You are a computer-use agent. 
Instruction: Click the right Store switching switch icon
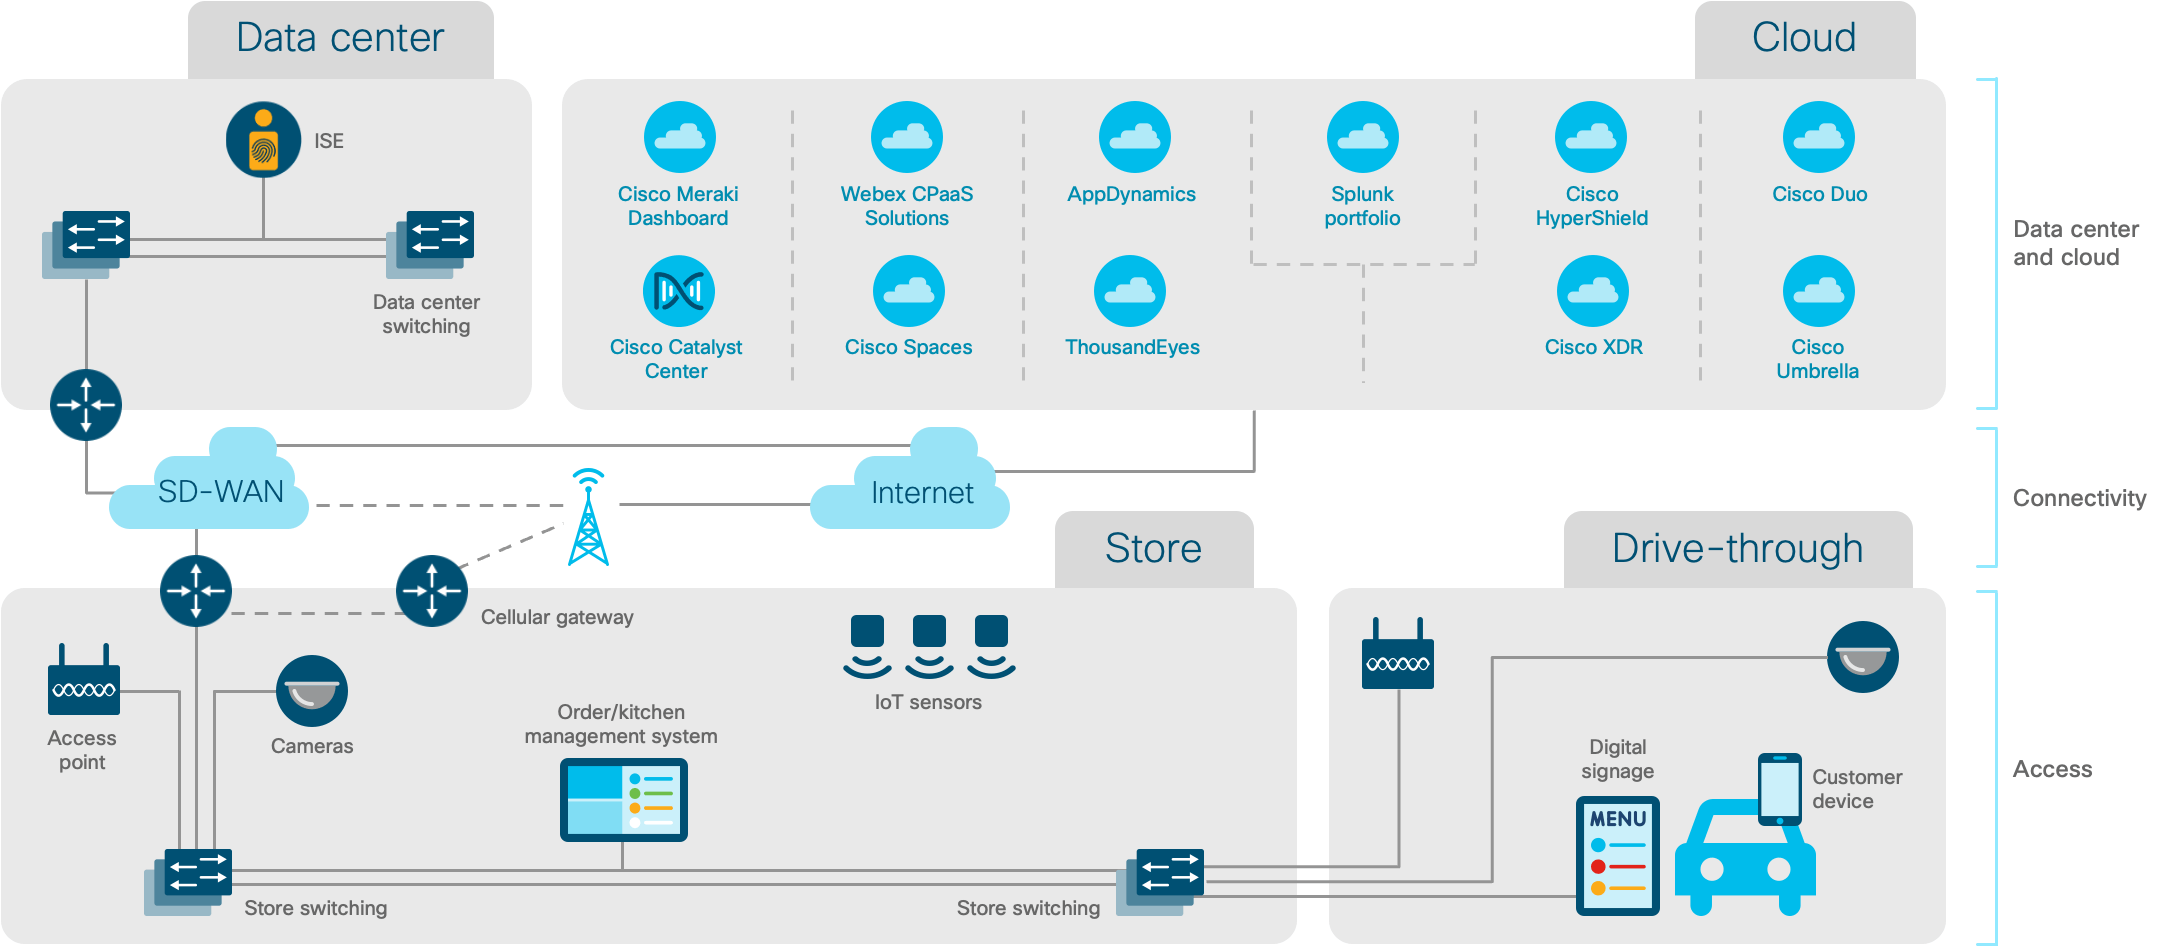[x=1160, y=882]
